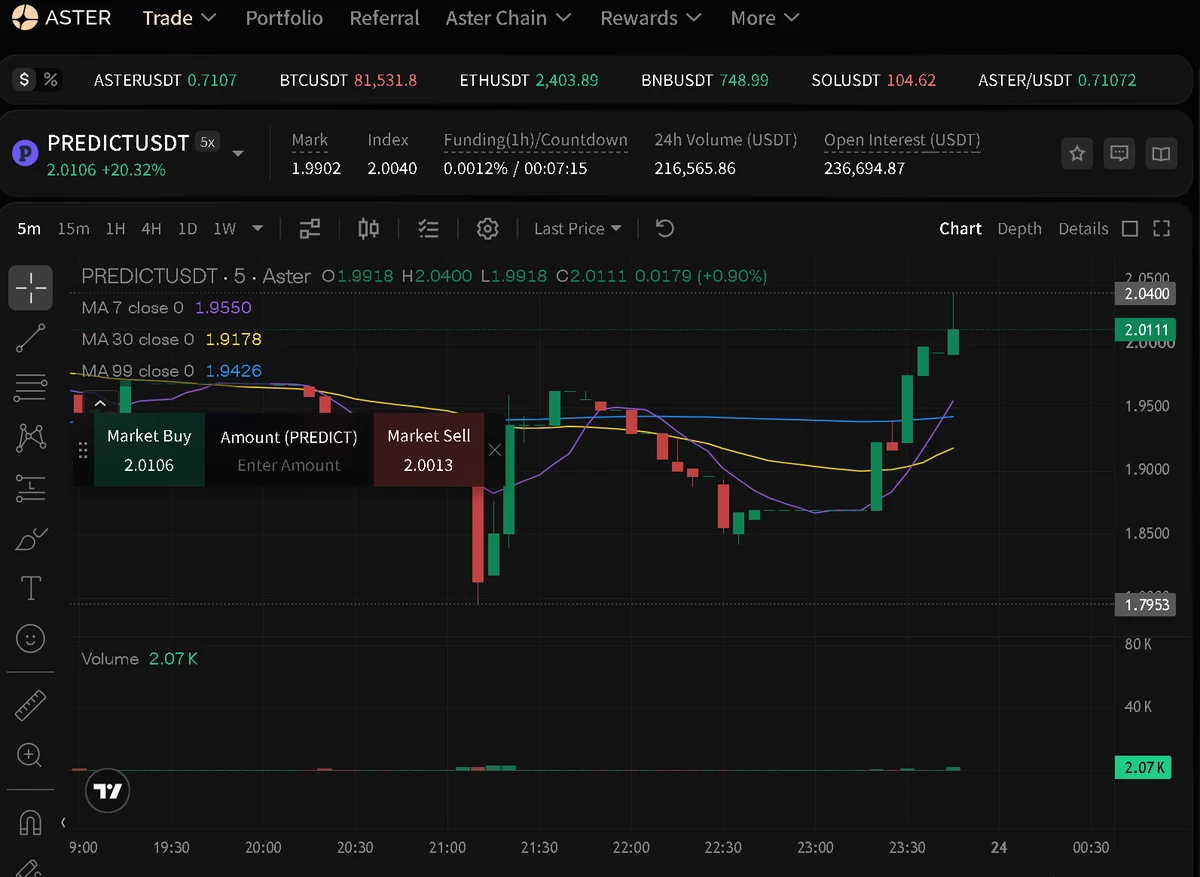Close the quick trade panel
The height and width of the screenshot is (877, 1200).
495,450
